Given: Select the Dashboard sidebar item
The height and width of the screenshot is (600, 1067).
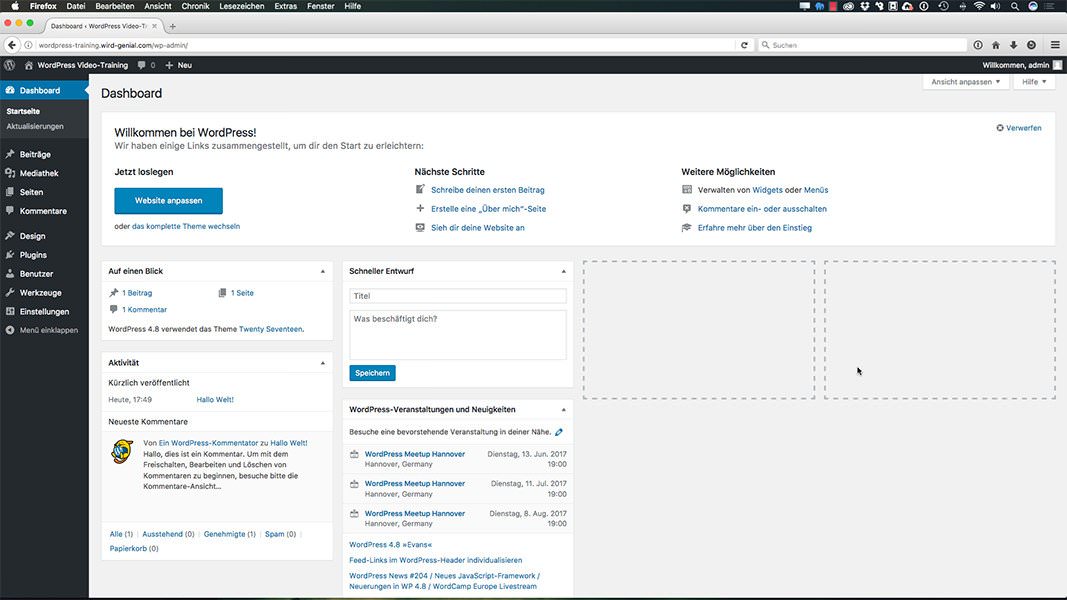Looking at the screenshot, I should pos(44,90).
